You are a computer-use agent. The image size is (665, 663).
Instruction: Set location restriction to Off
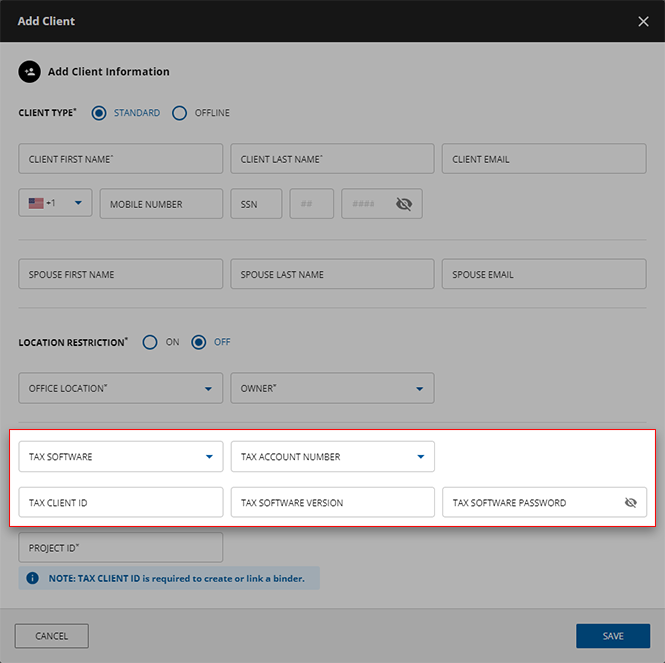coord(199,342)
